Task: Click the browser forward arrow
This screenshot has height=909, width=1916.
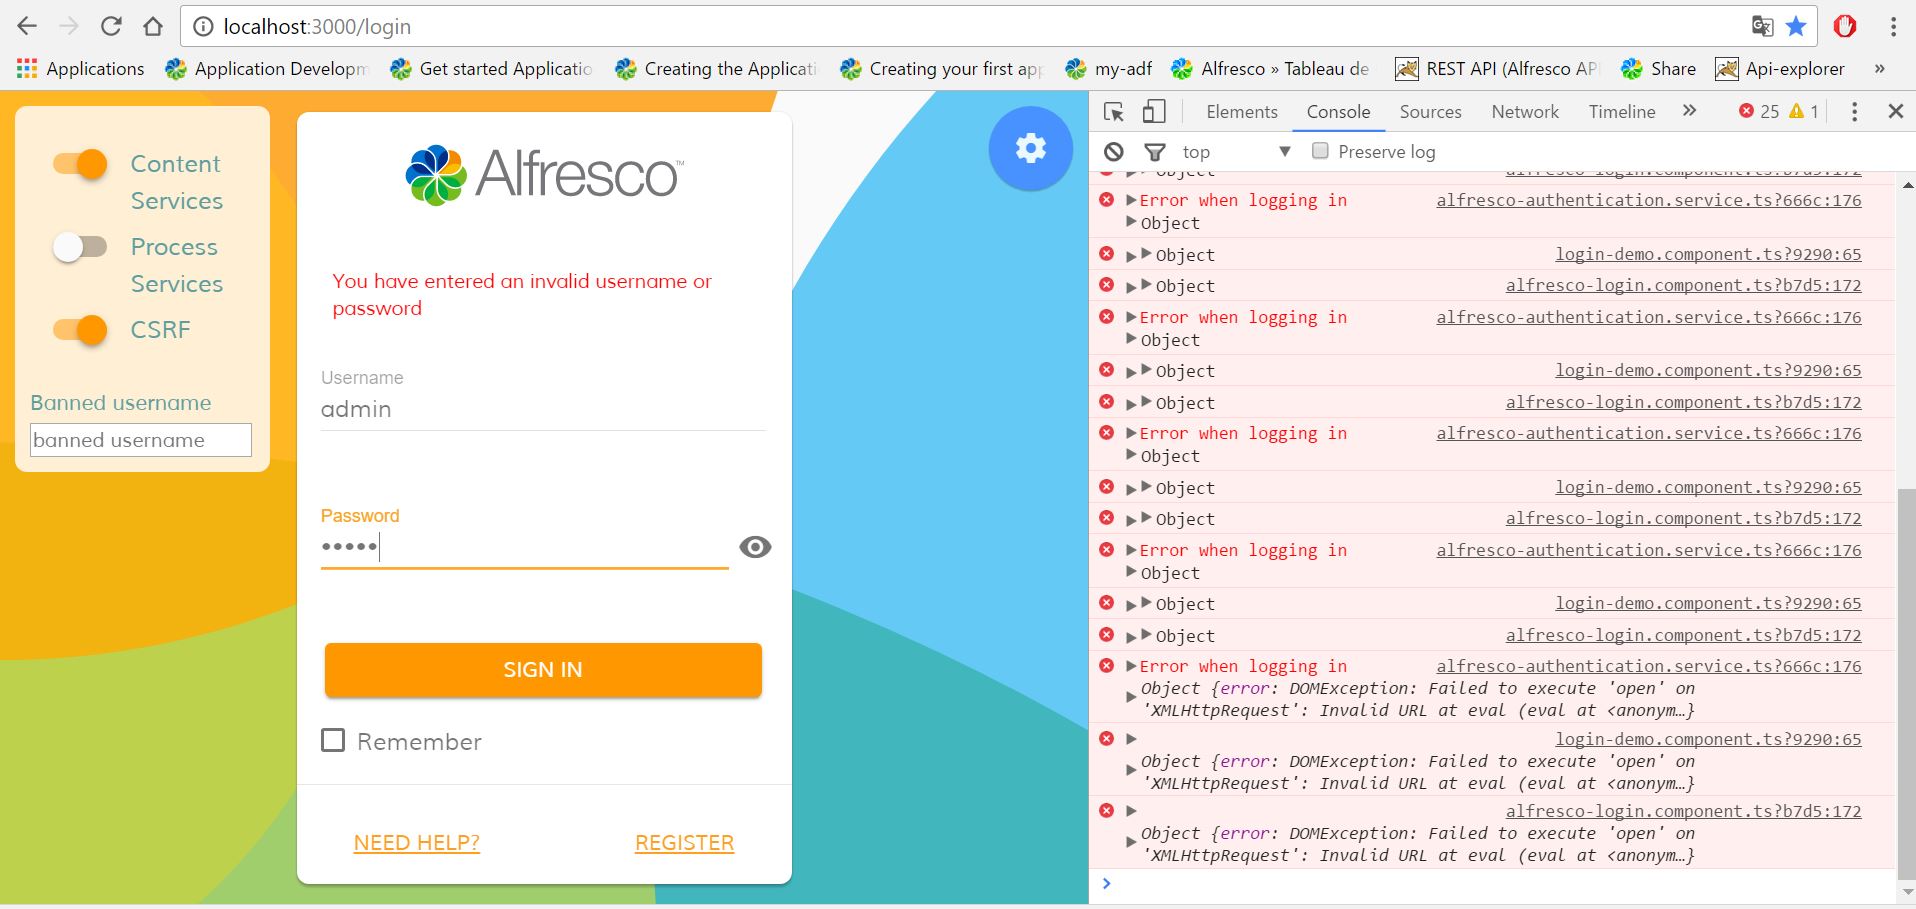Action: pos(69,27)
